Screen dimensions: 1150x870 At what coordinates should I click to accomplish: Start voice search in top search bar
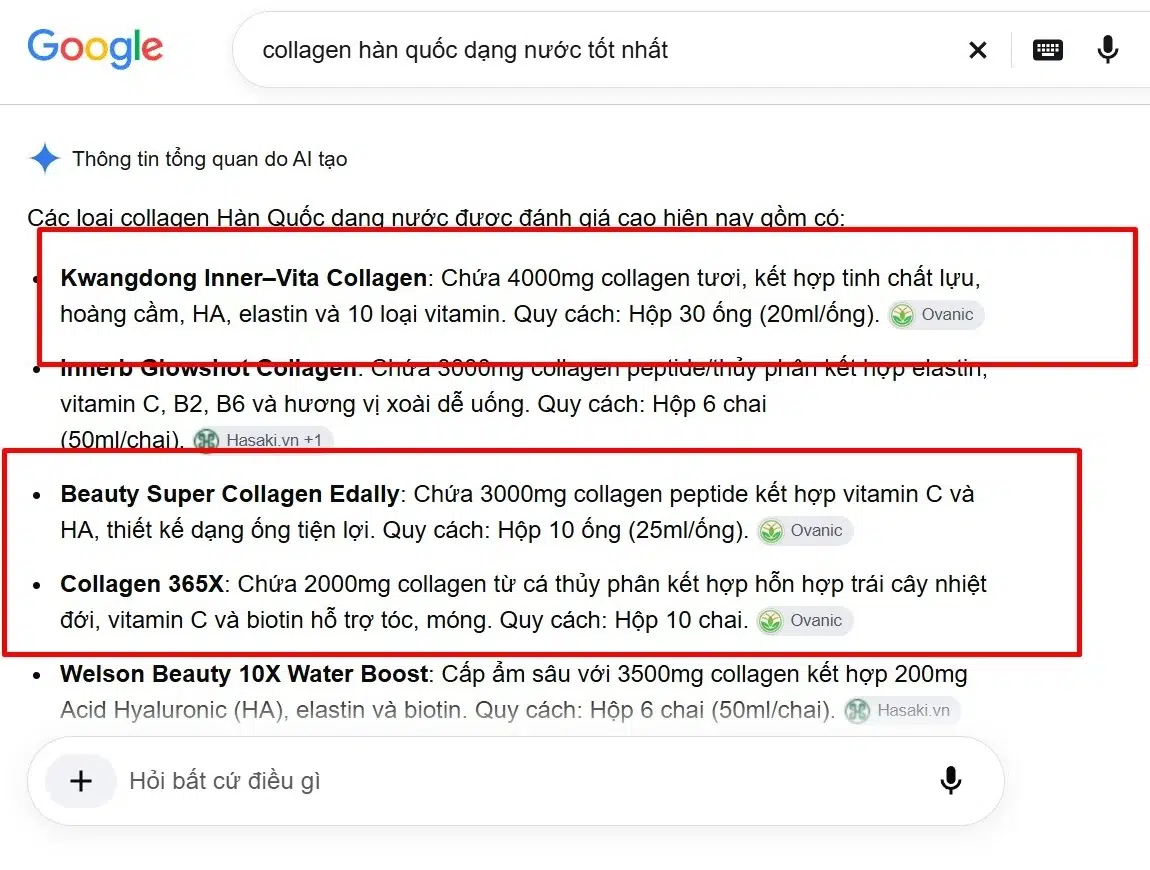pyautogui.click(x=1107, y=50)
